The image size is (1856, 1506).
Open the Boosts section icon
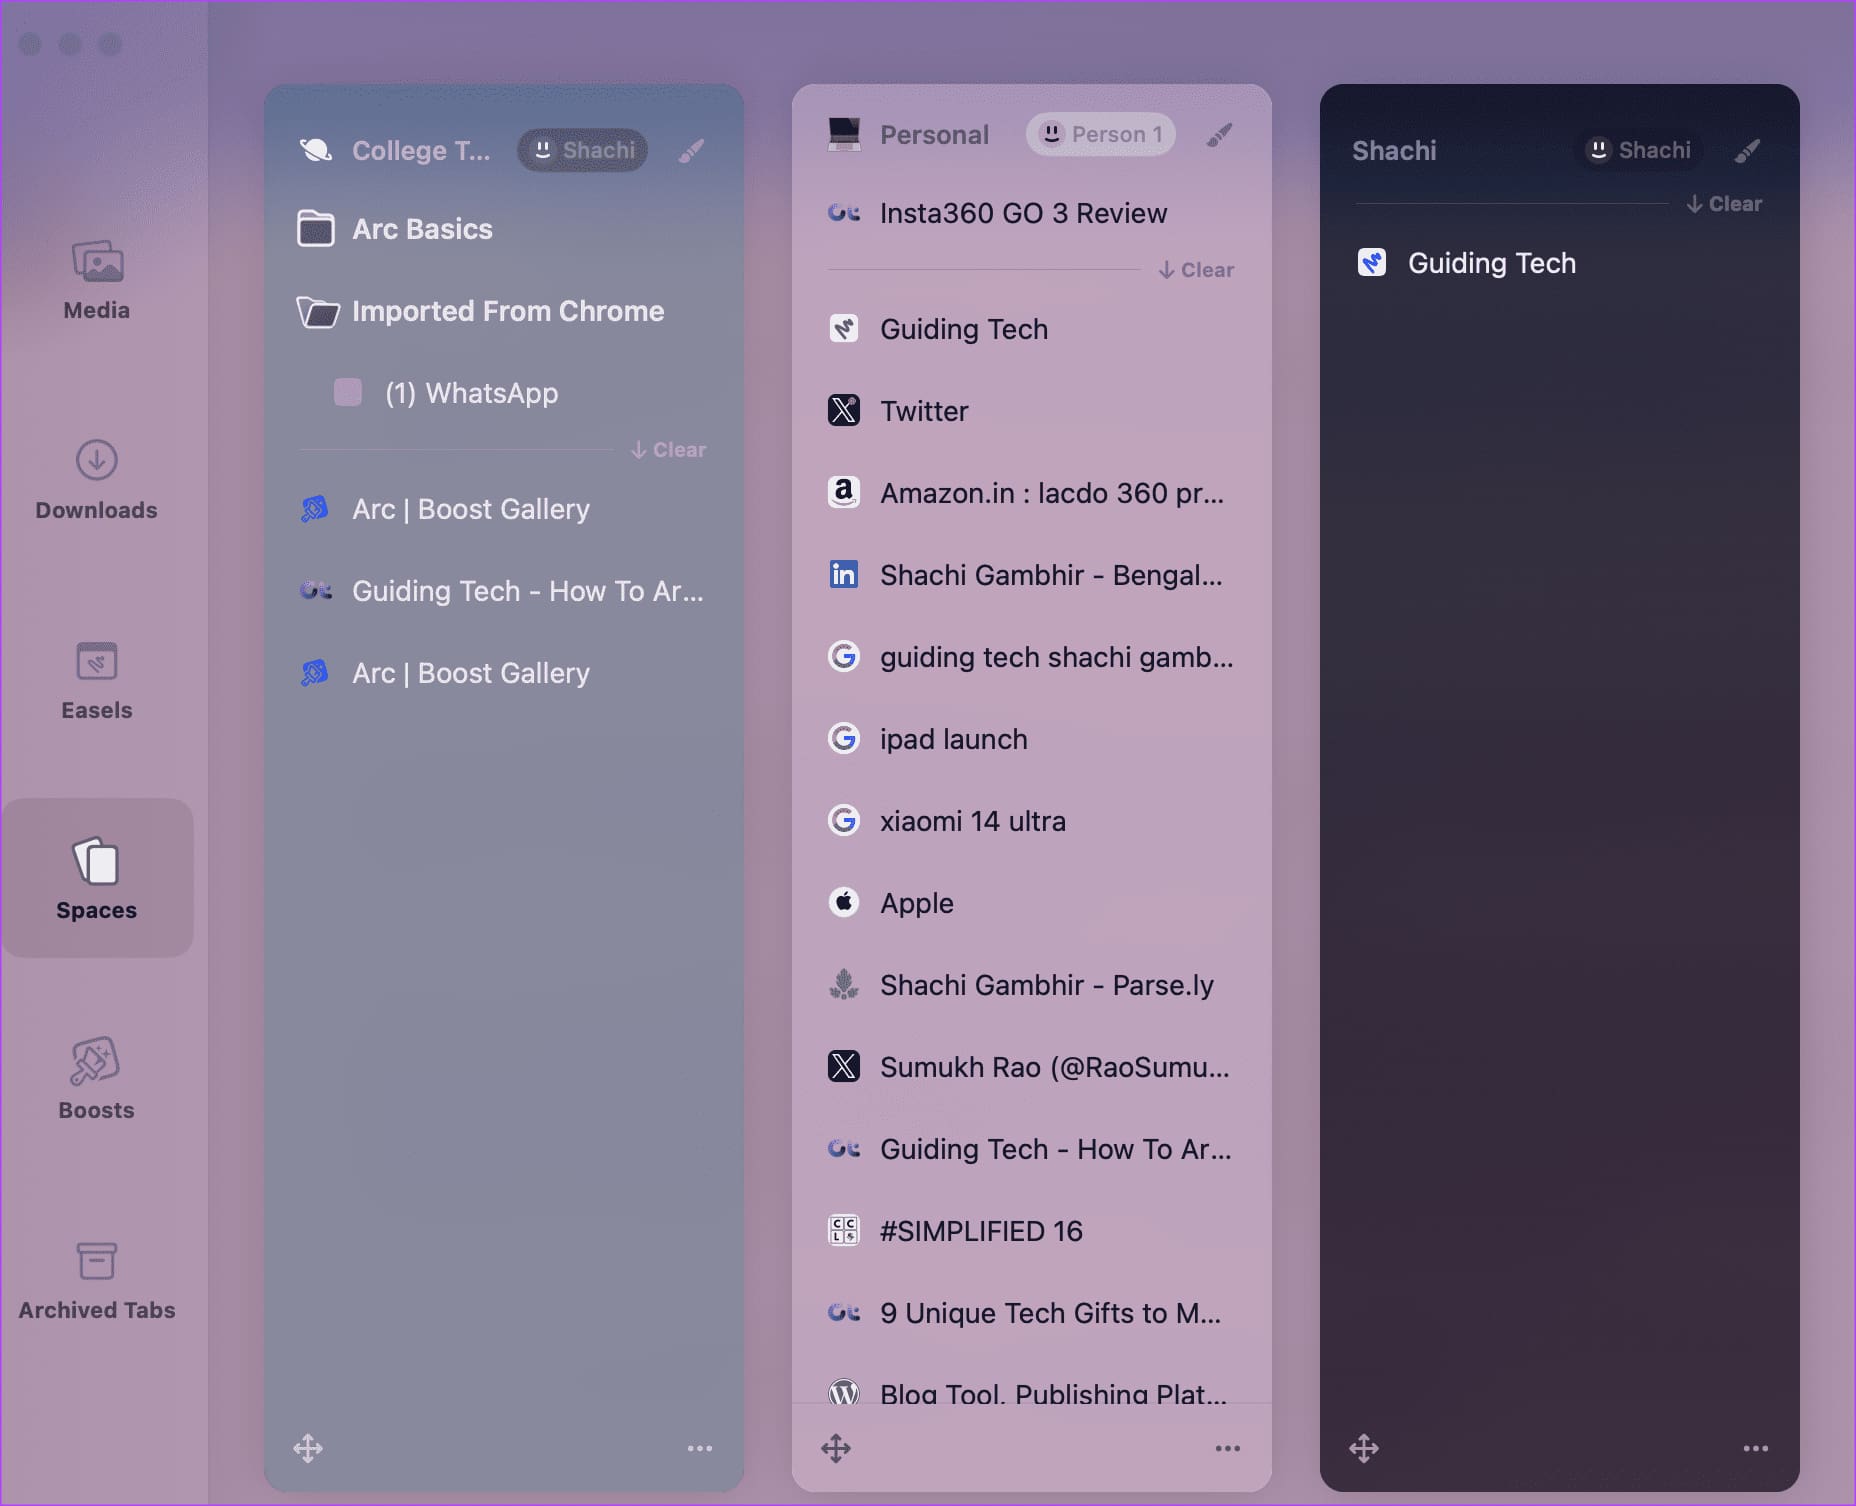tap(95, 1061)
